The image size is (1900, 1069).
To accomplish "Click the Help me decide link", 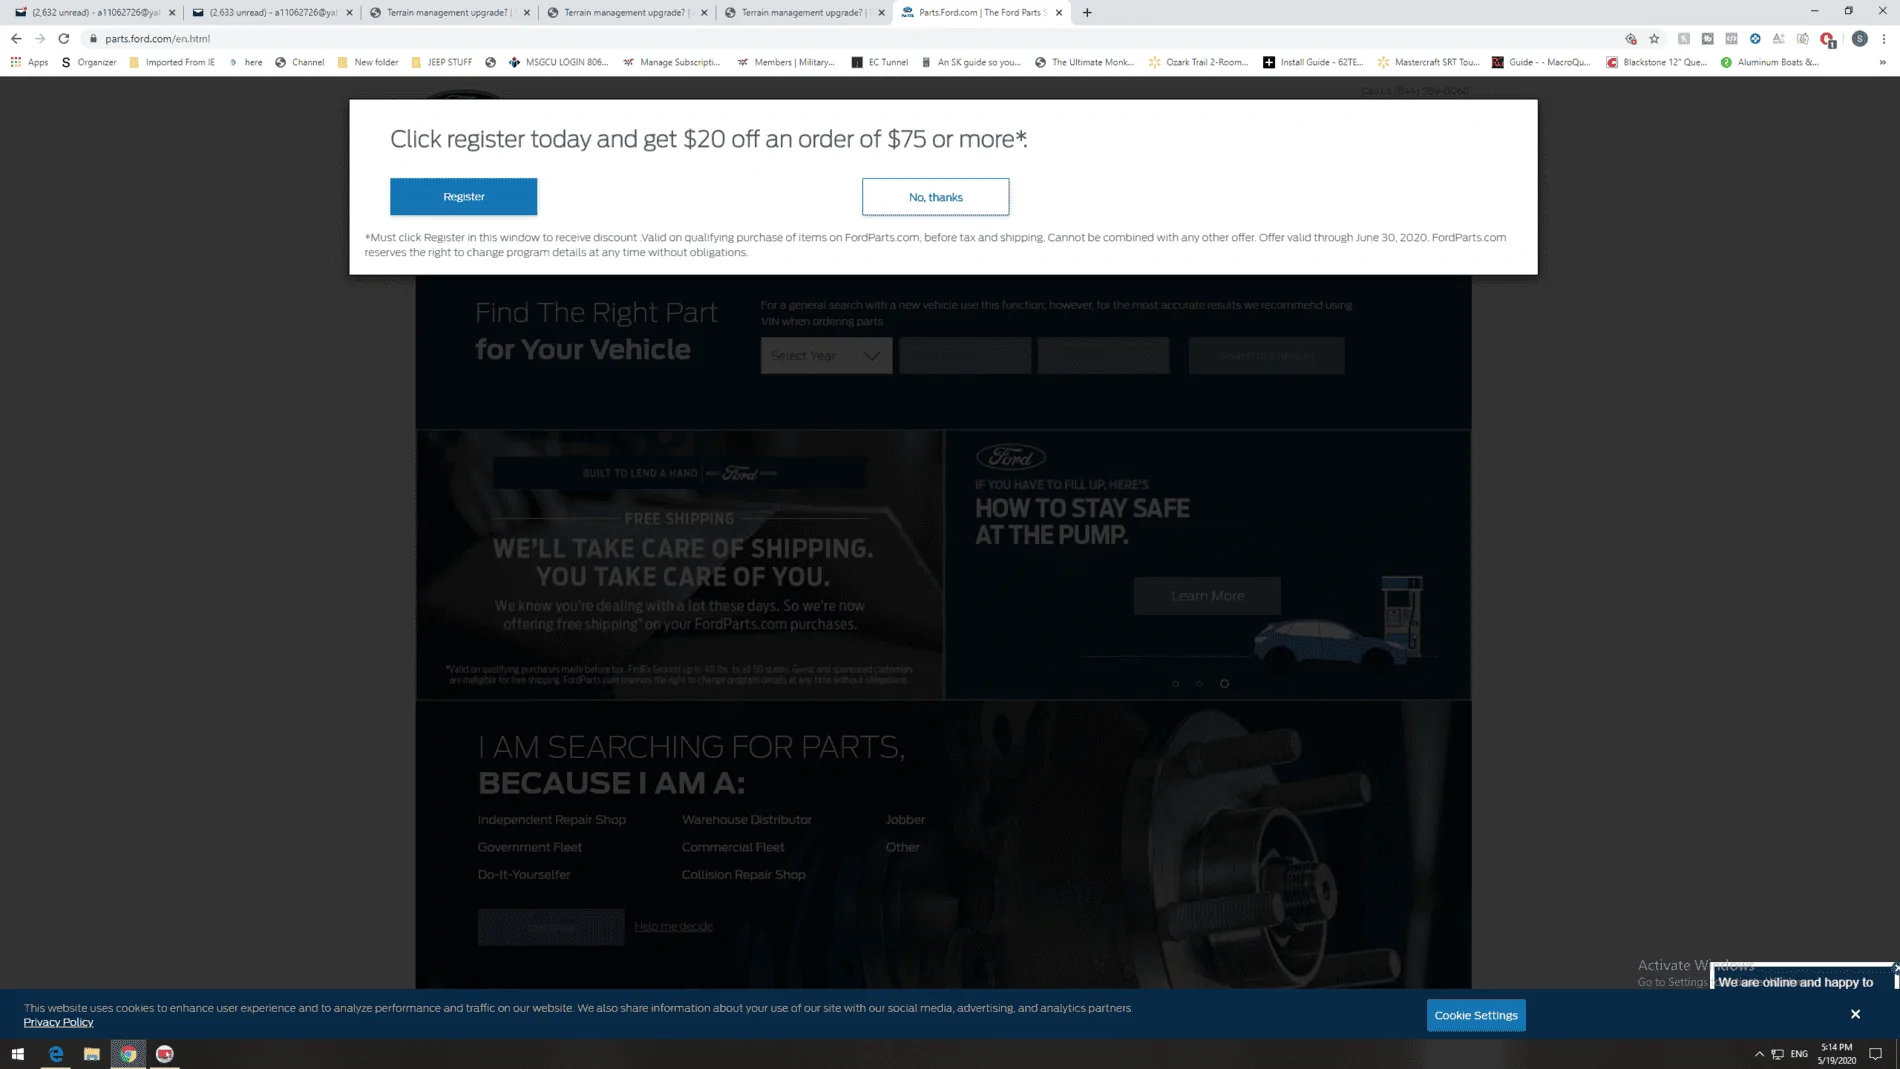I will point(674,927).
